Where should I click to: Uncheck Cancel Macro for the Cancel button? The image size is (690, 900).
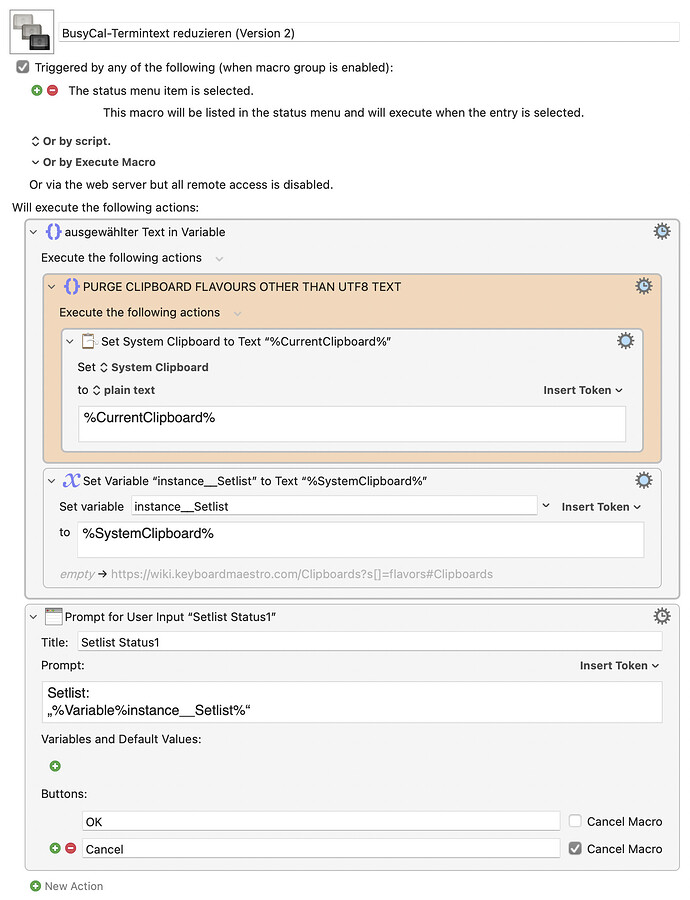[575, 849]
